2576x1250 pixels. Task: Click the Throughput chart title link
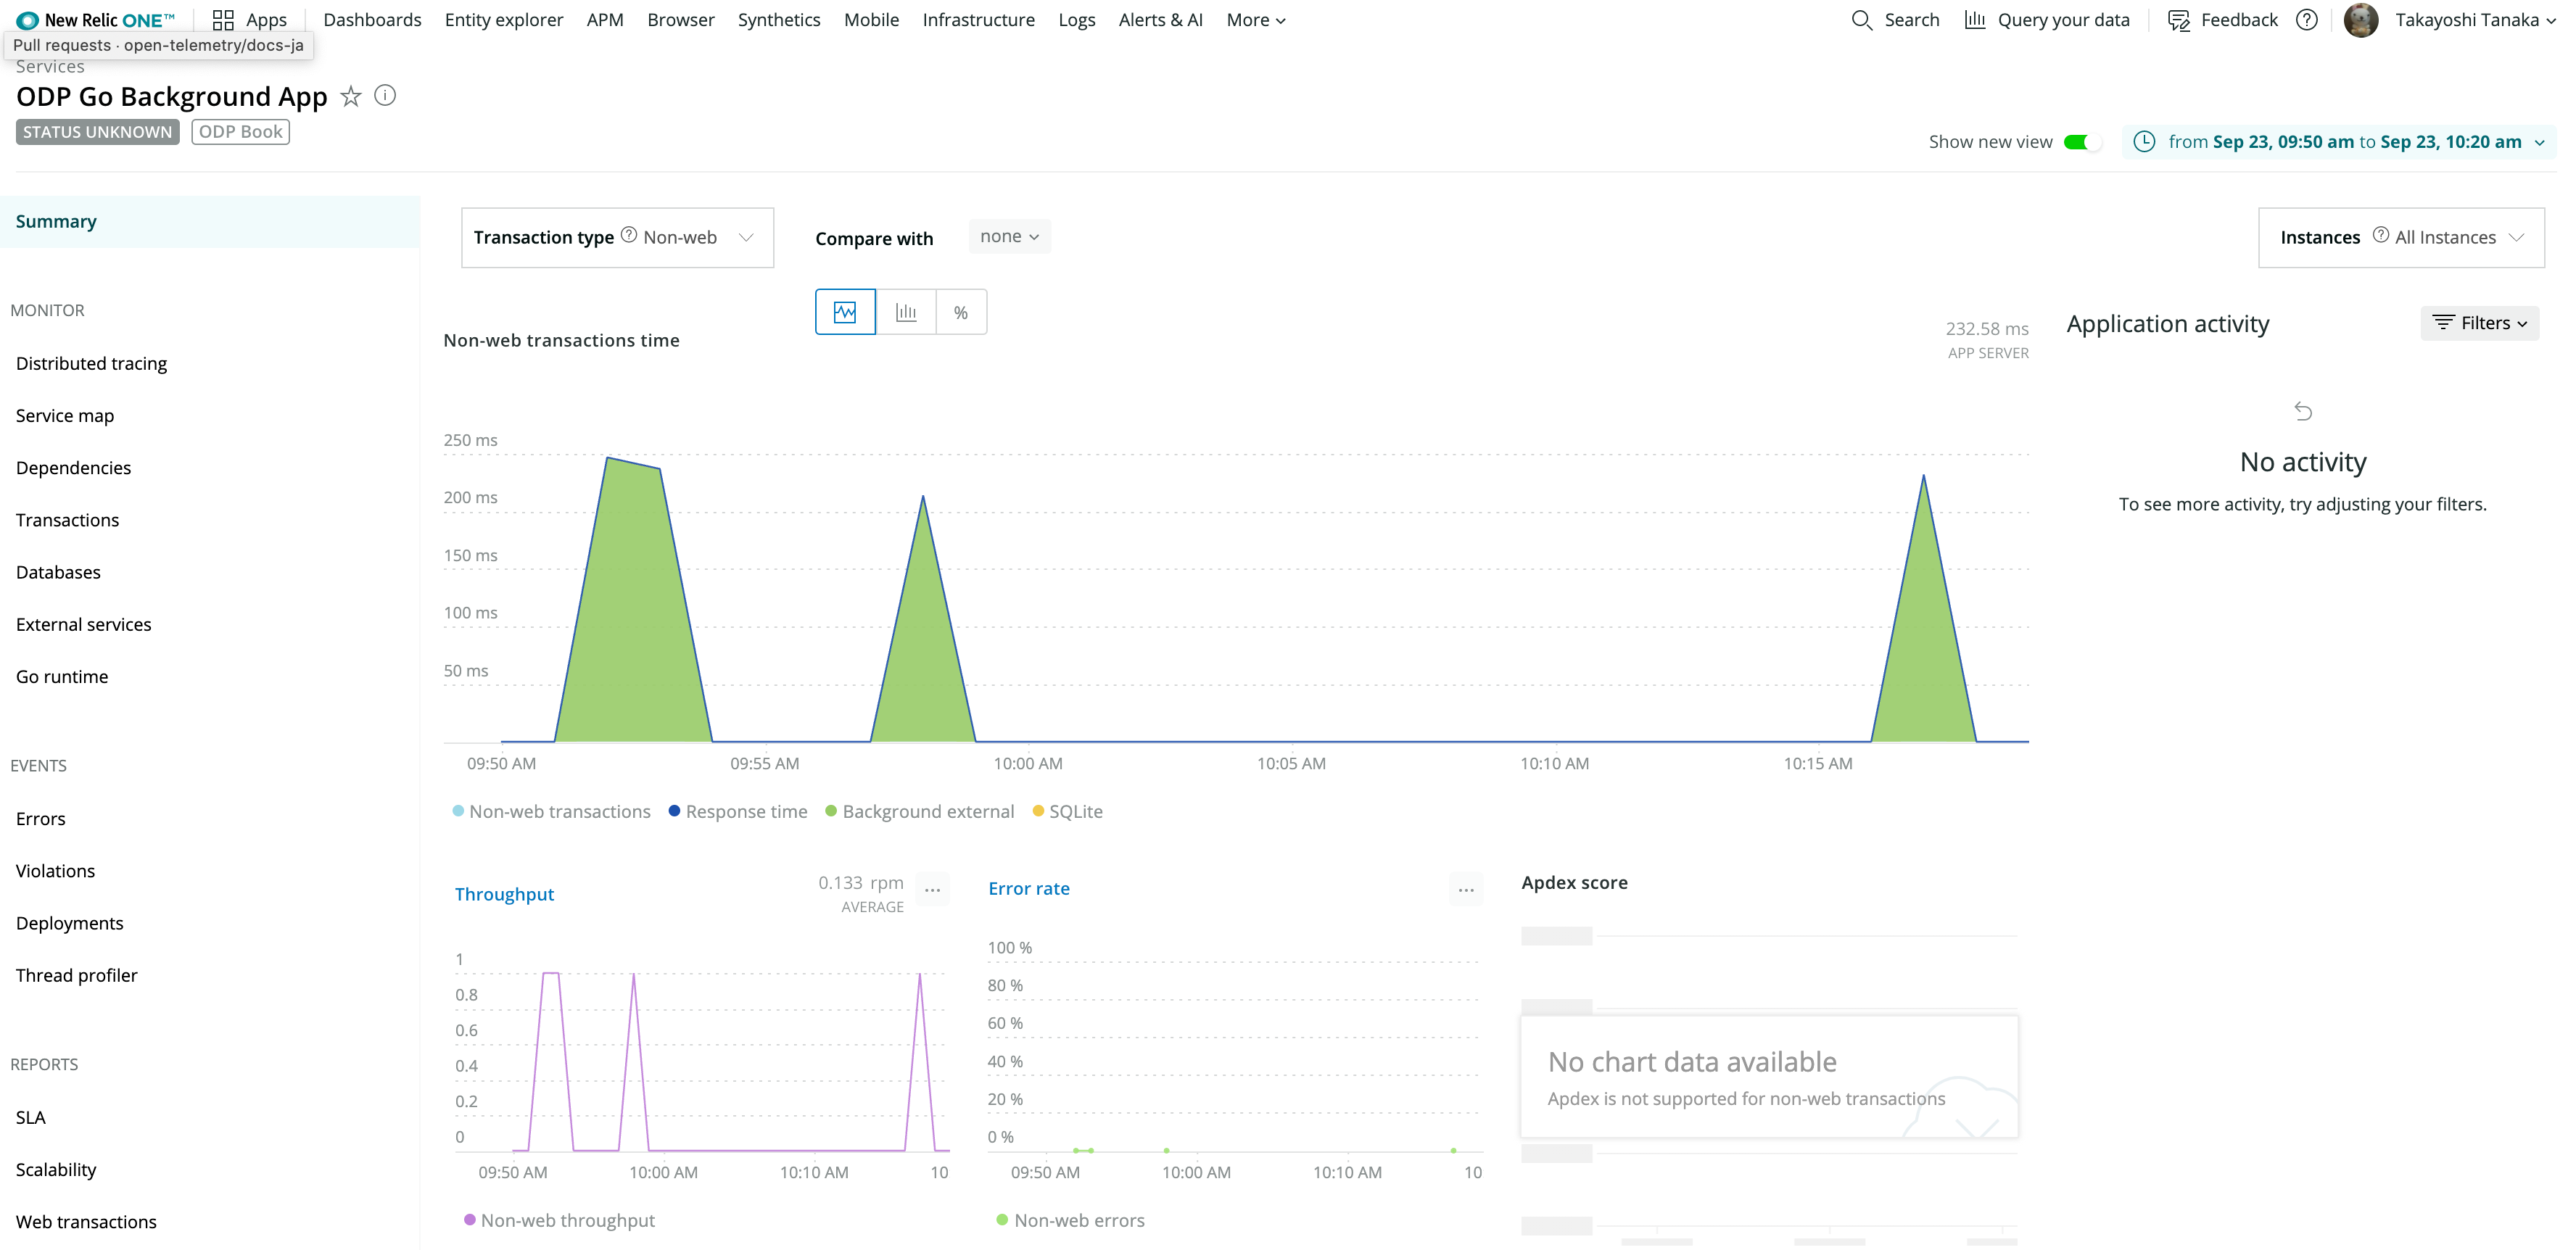(x=504, y=893)
